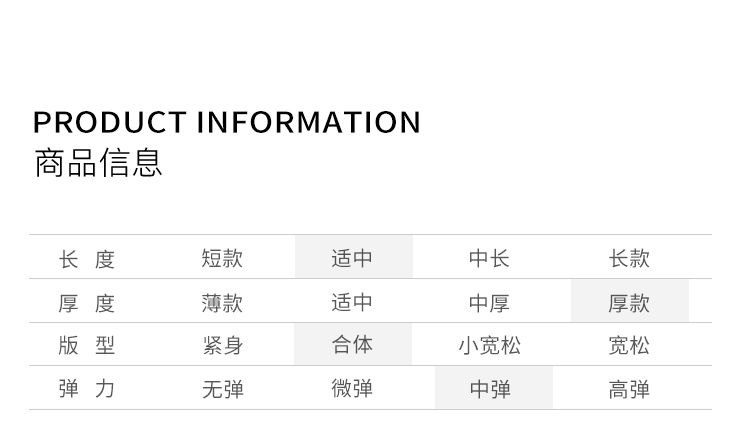The height and width of the screenshot is (436, 750).
Task: Click the PRODUCT INFORMATION heading
Action: tap(227, 122)
